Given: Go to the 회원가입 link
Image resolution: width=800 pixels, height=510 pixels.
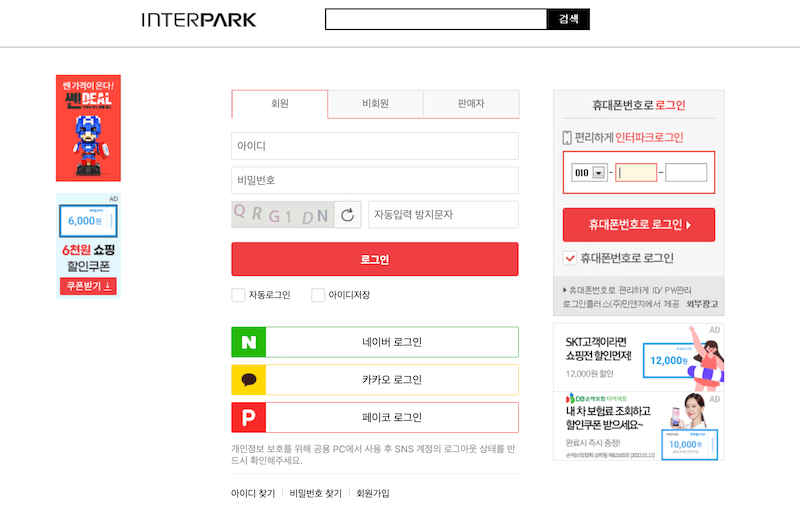Looking at the screenshot, I should tap(373, 494).
